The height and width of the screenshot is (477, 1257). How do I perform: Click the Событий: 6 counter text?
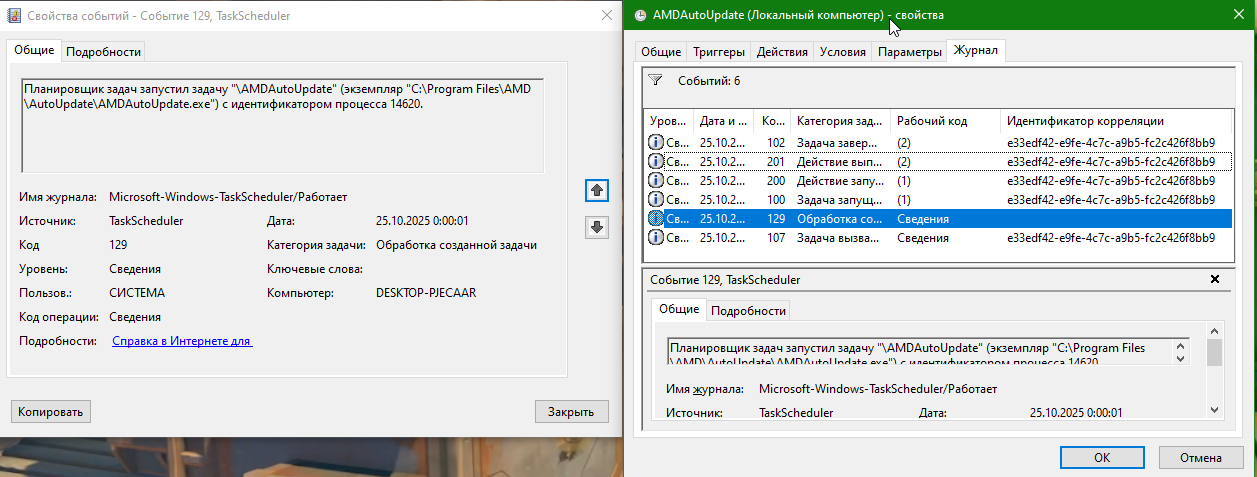[x=709, y=80]
